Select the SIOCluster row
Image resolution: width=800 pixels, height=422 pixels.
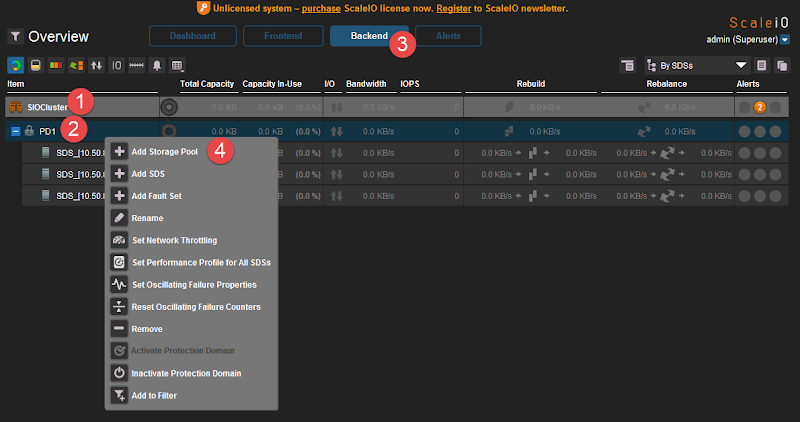pyautogui.click(x=397, y=107)
